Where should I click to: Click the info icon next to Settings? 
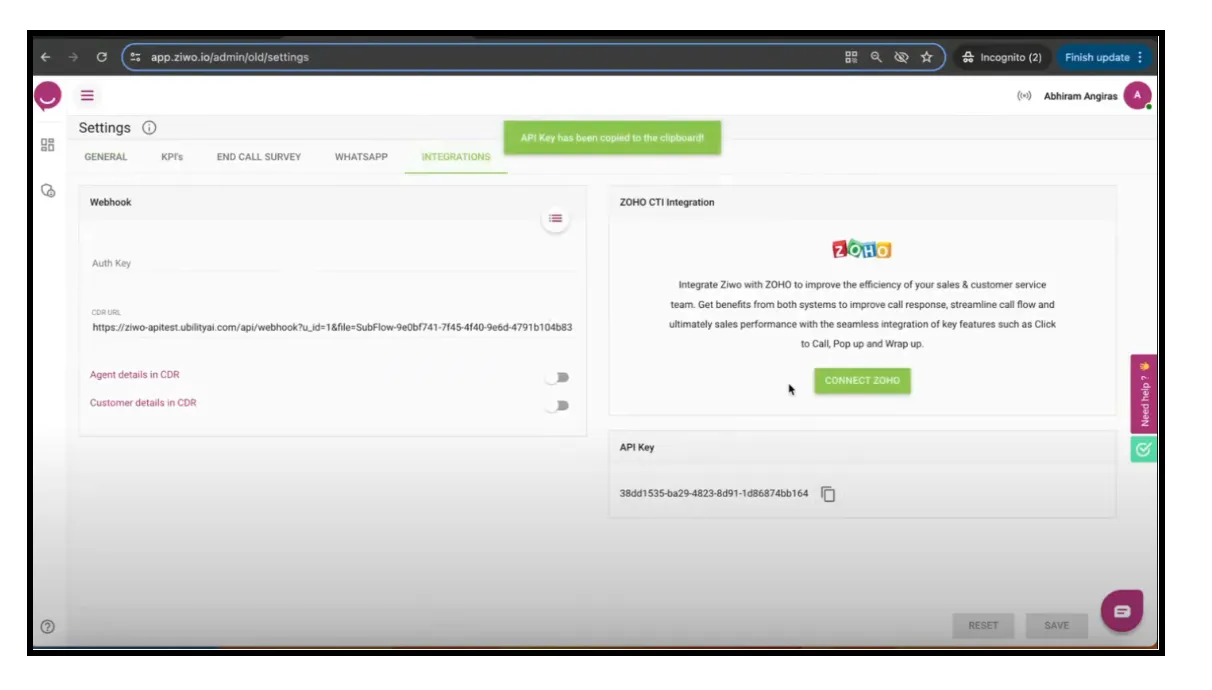149,128
